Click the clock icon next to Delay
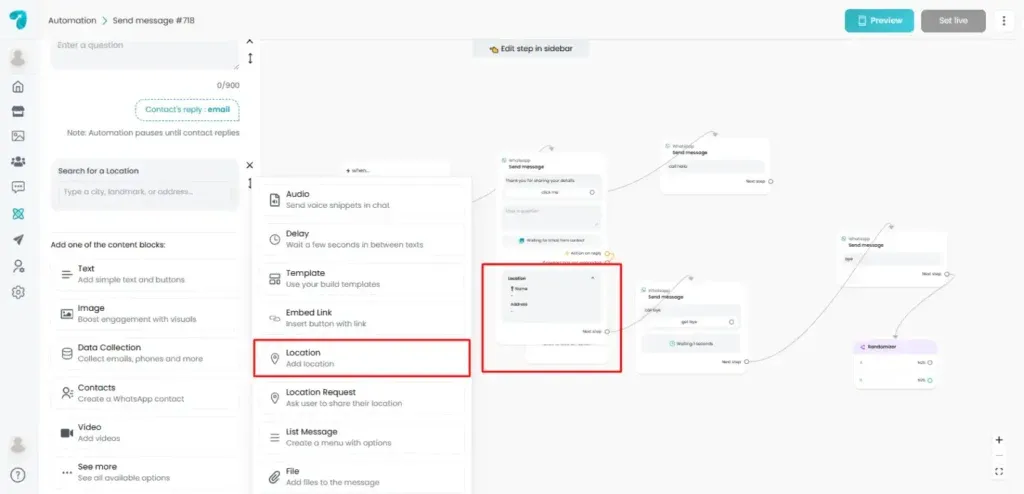Viewport: 1024px width, 494px height. point(275,239)
